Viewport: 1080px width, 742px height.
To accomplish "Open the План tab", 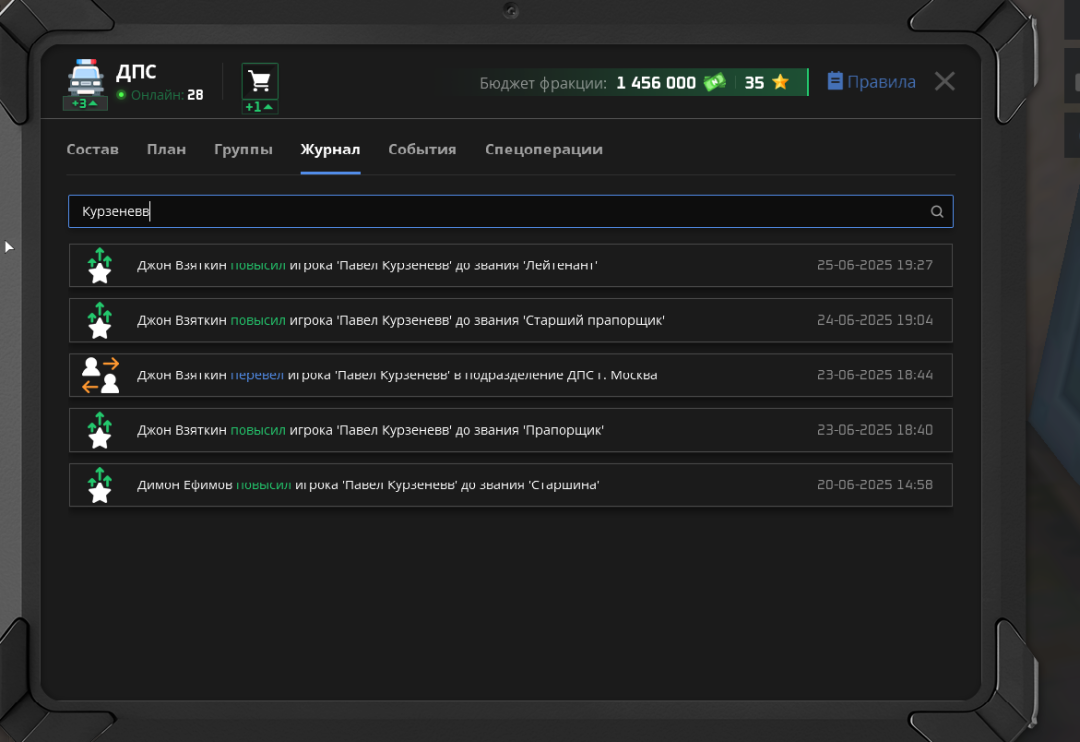I will [166, 149].
